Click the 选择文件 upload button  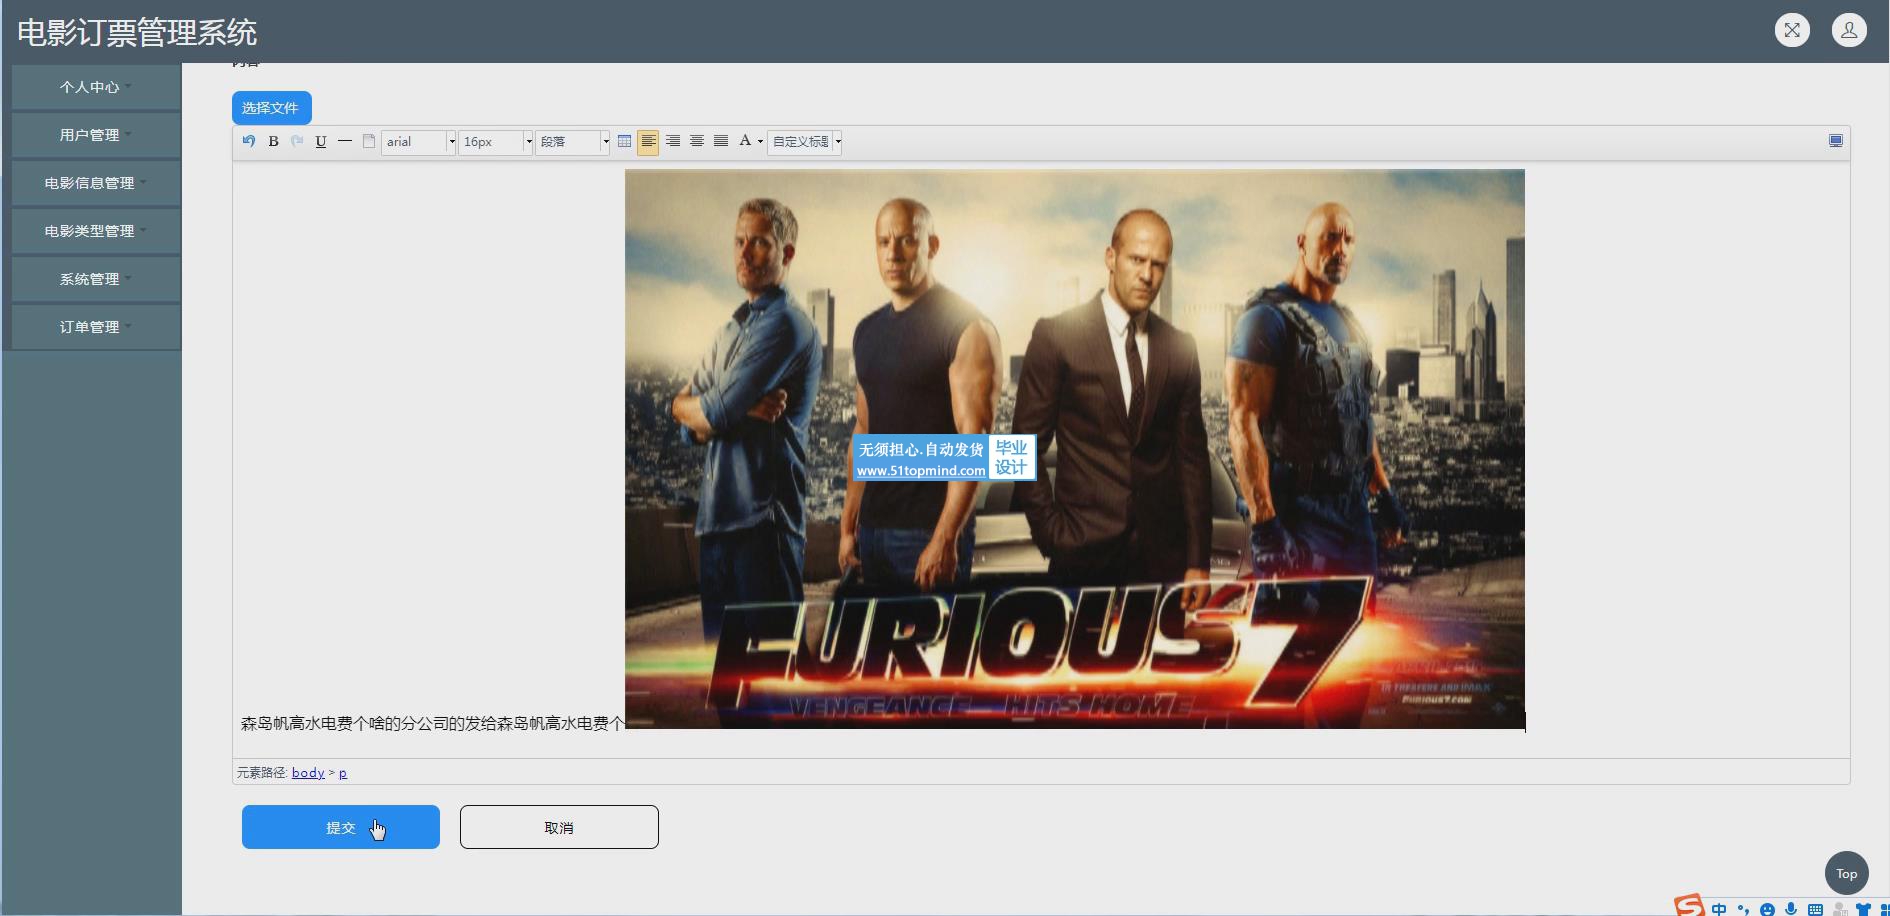[x=272, y=108]
